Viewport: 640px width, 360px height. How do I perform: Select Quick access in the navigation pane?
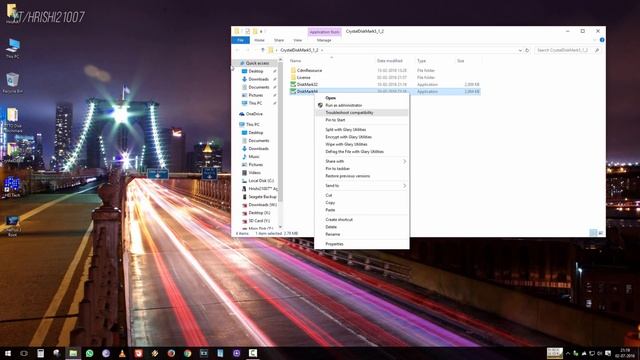point(257,63)
